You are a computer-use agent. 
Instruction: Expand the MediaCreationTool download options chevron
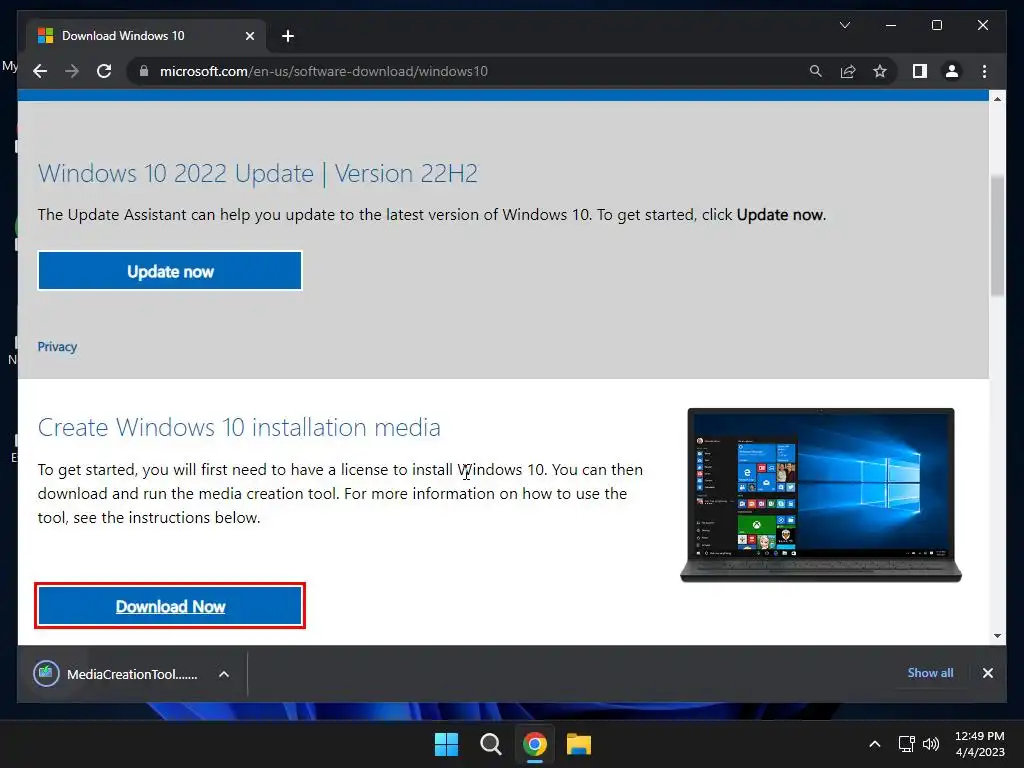click(x=224, y=674)
